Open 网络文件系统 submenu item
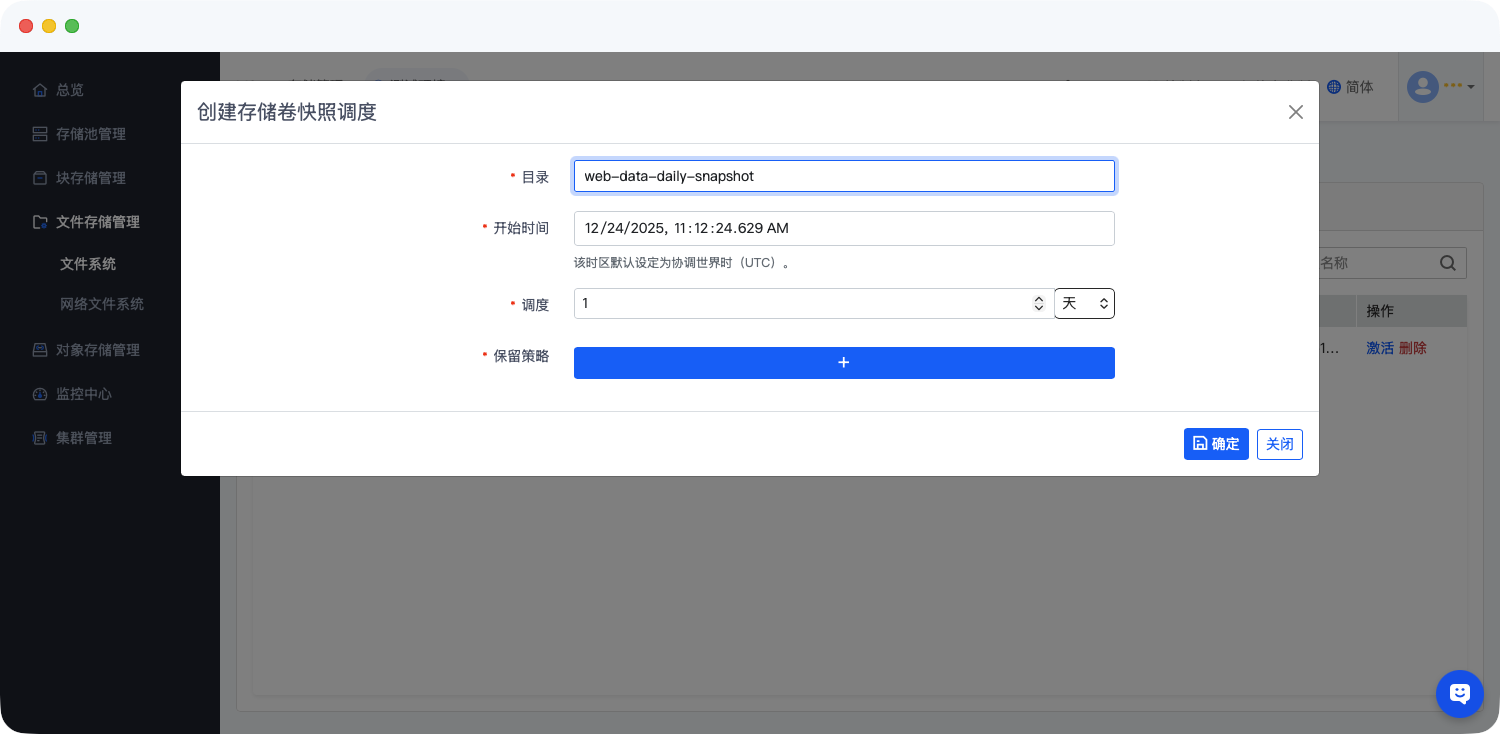 pos(102,304)
